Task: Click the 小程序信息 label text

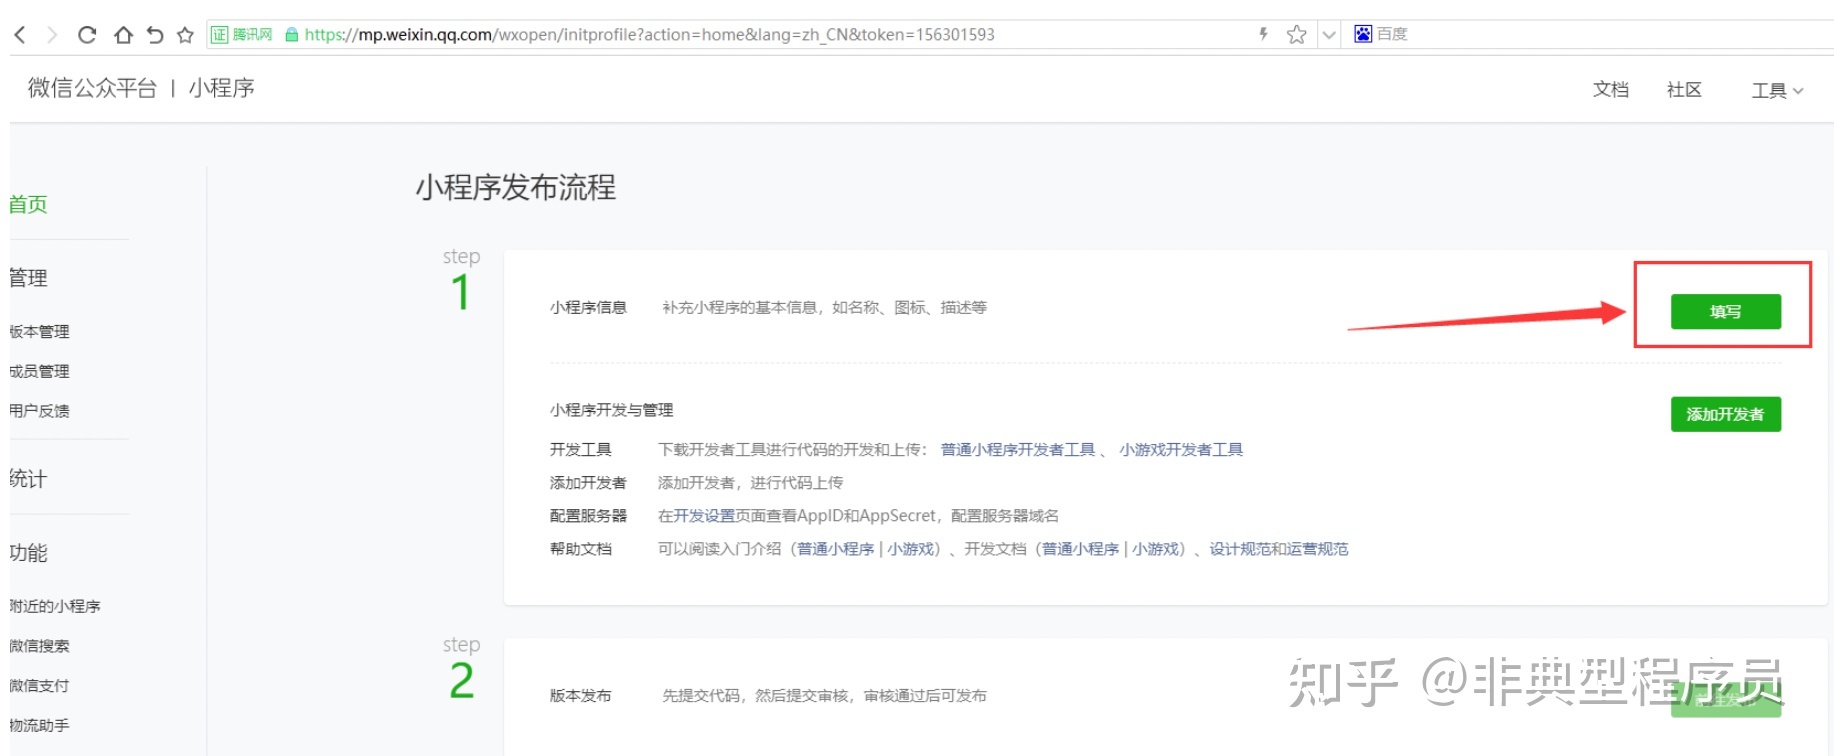Action: 588,307
